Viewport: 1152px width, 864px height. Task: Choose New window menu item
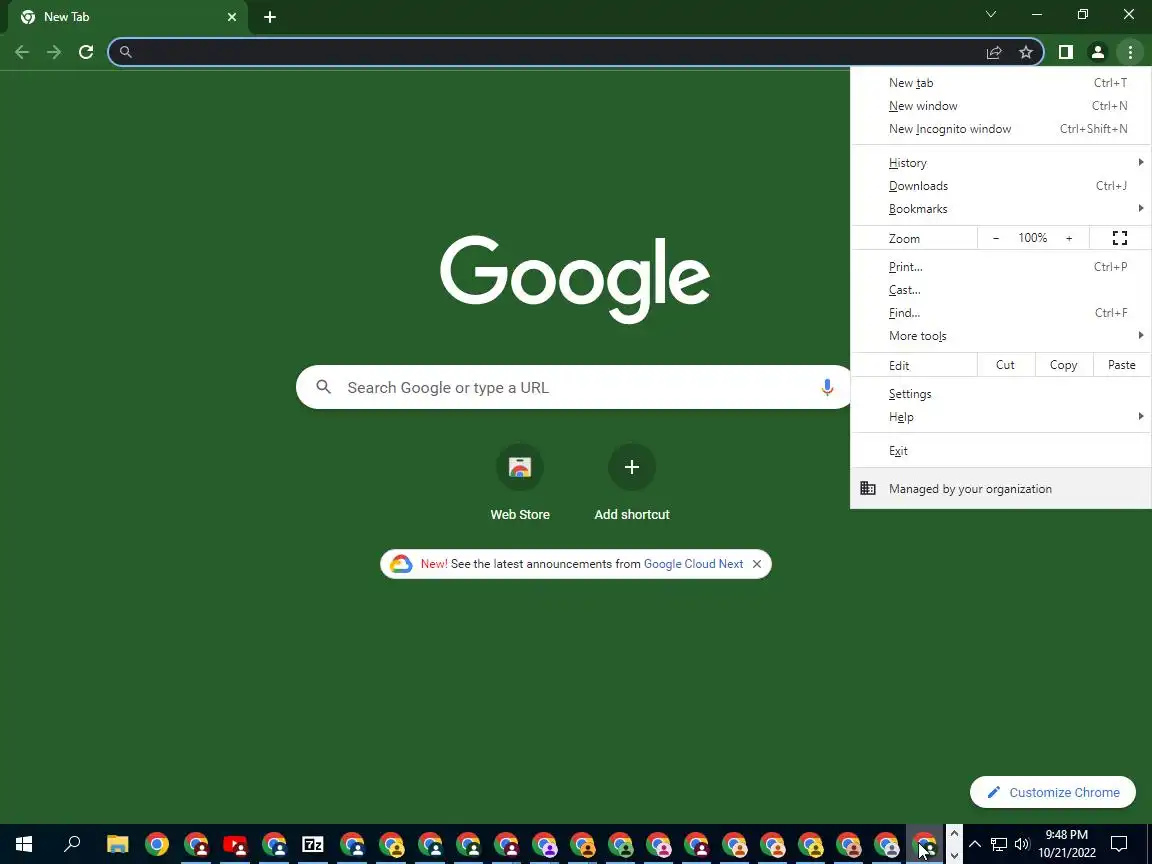tap(1001, 106)
